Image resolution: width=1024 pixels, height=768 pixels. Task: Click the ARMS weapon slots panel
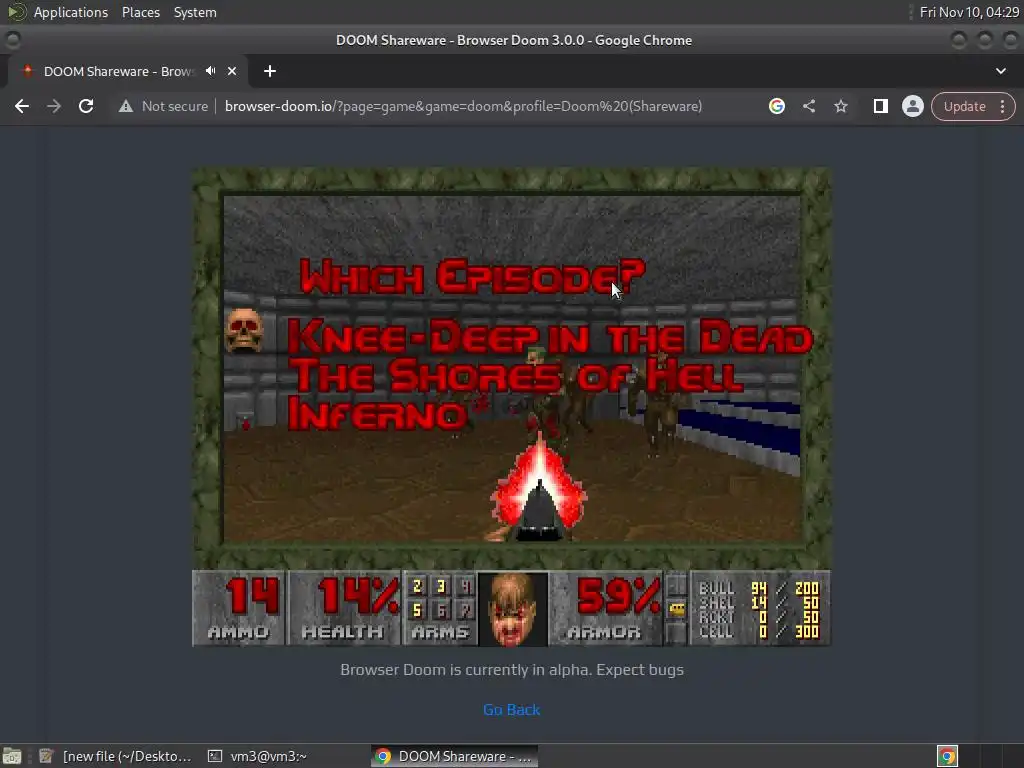point(440,608)
